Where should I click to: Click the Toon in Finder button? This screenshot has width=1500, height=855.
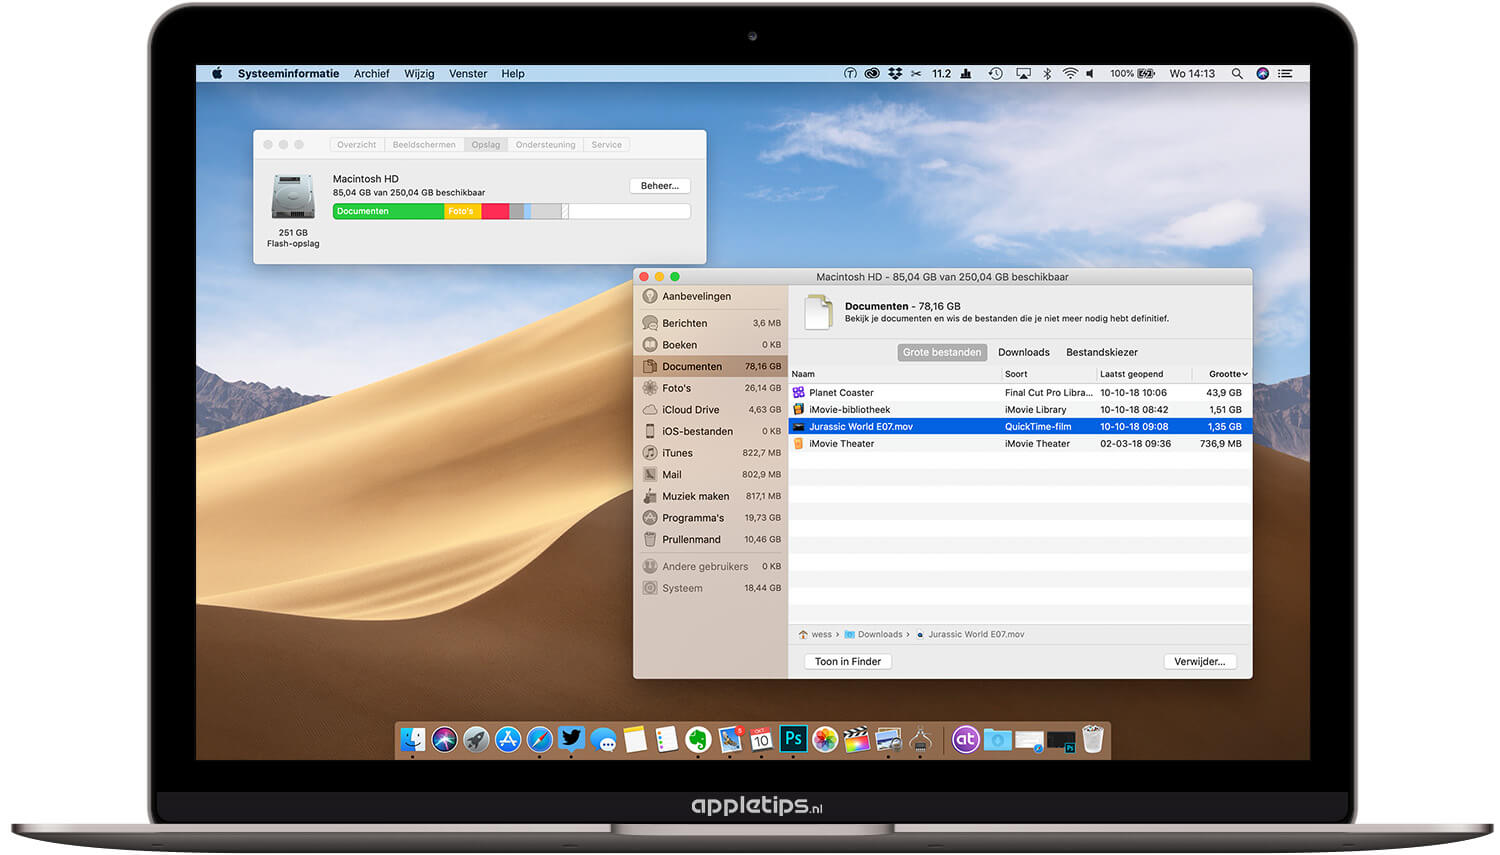[847, 662]
